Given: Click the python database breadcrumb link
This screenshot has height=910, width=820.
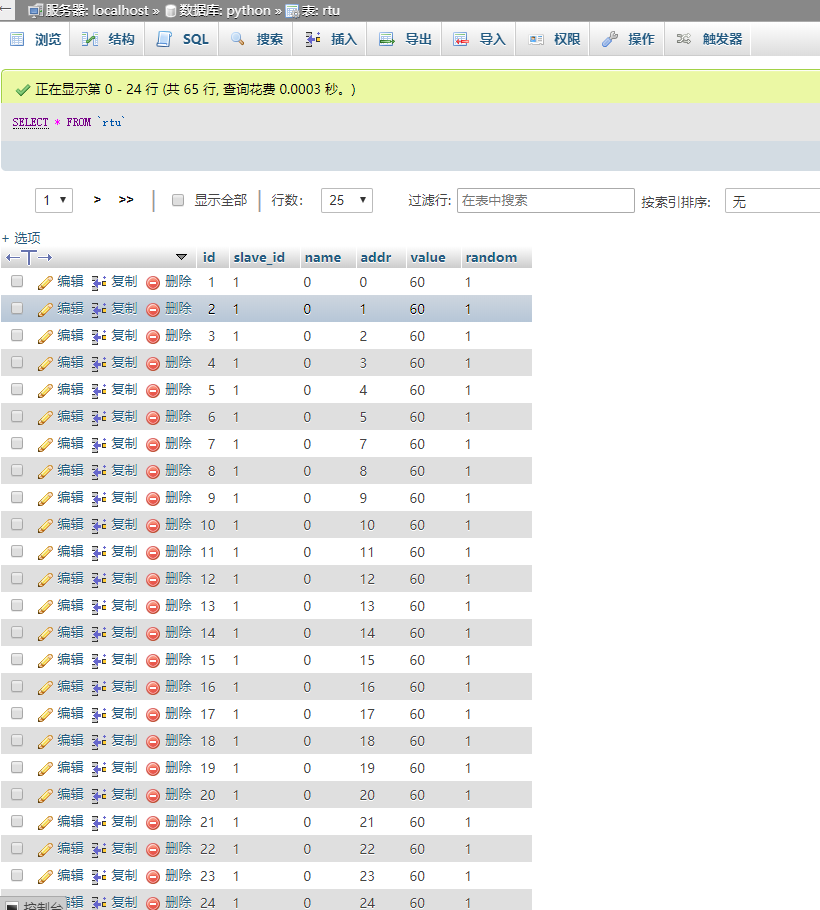Looking at the screenshot, I should (225, 10).
